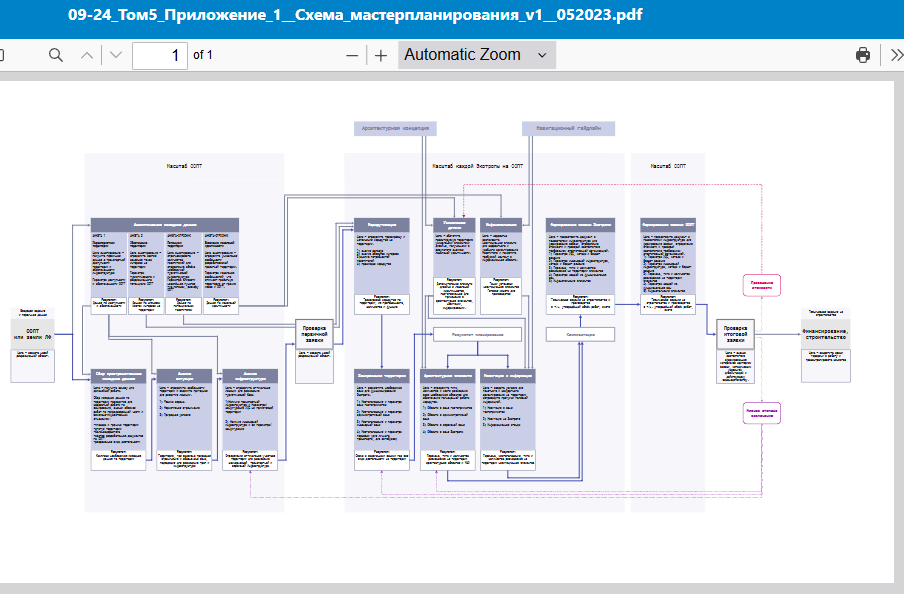Click "Масштаб каждой Экотропы на СОПТ" heading
Screen dimensions: 904x594
pos(477,166)
